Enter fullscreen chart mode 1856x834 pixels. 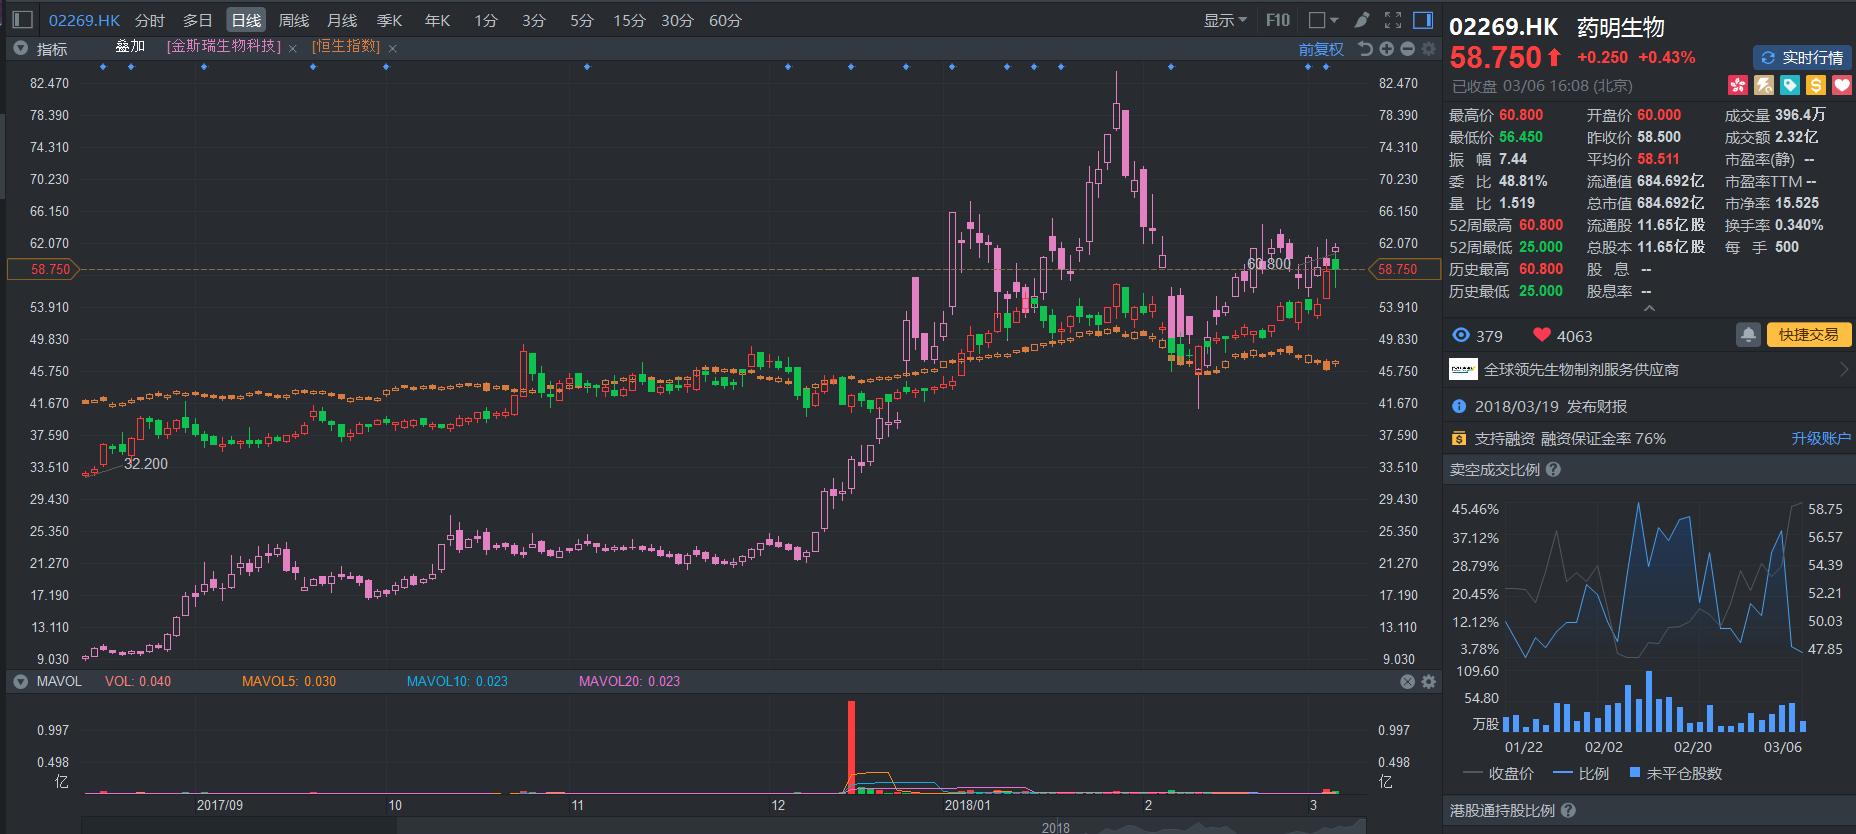[1392, 20]
